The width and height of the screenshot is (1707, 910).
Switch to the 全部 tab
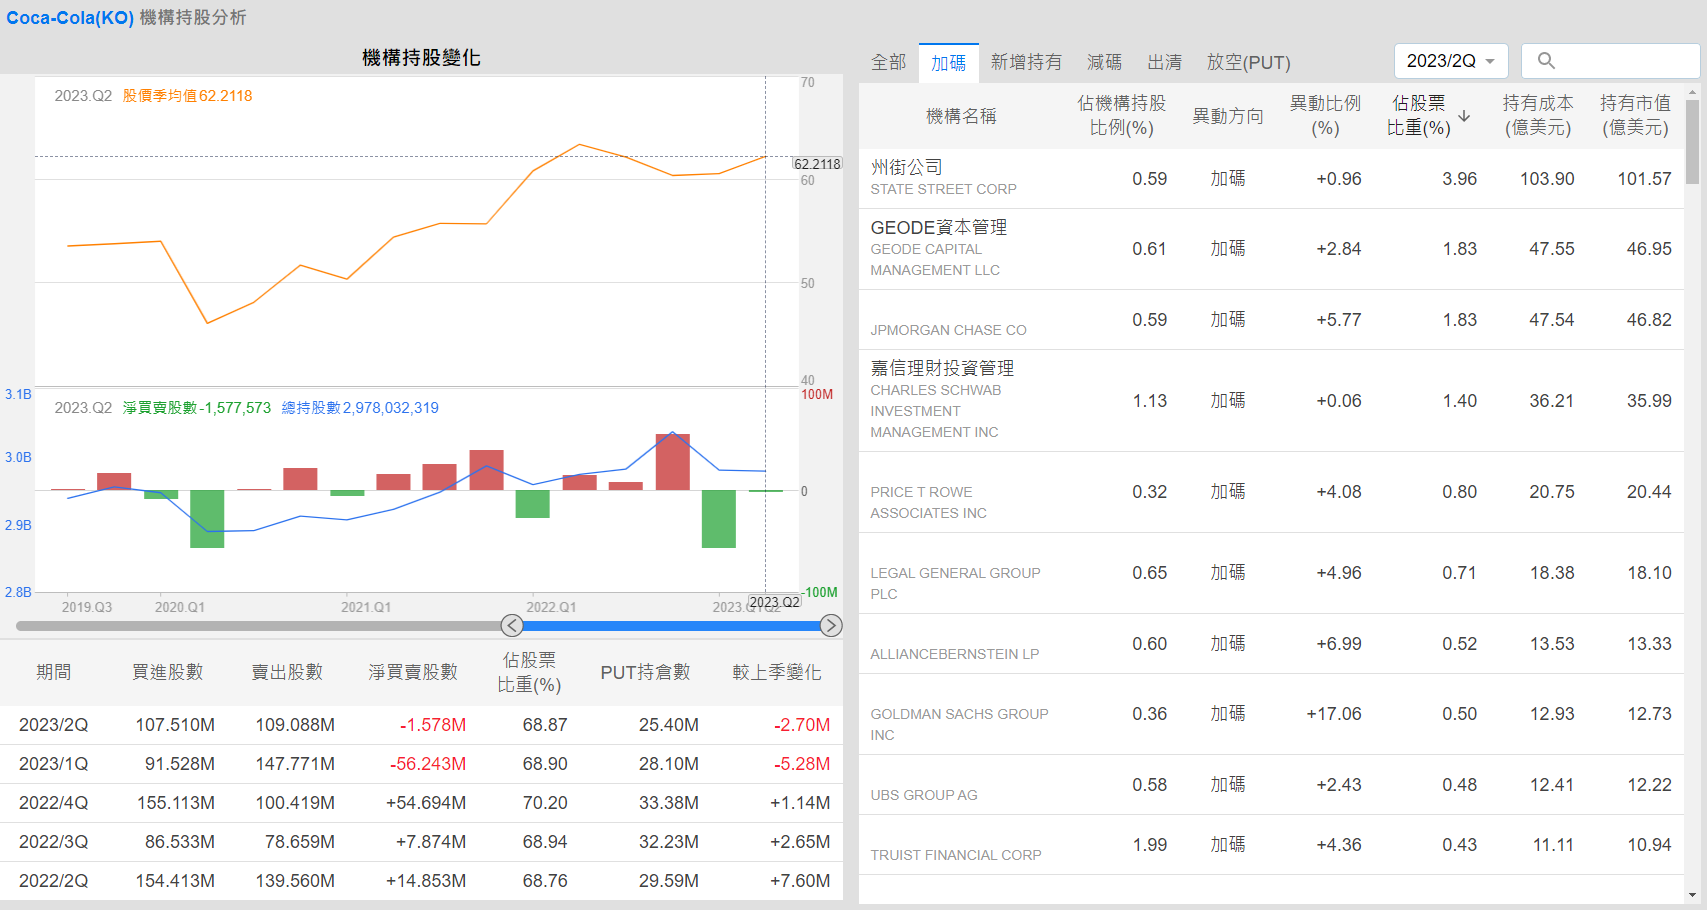pyautogui.click(x=888, y=63)
